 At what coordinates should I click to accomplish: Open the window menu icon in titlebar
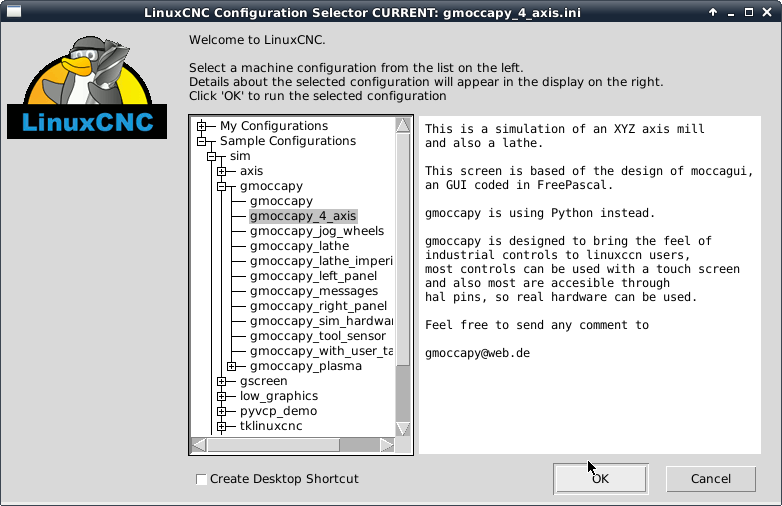13,11
